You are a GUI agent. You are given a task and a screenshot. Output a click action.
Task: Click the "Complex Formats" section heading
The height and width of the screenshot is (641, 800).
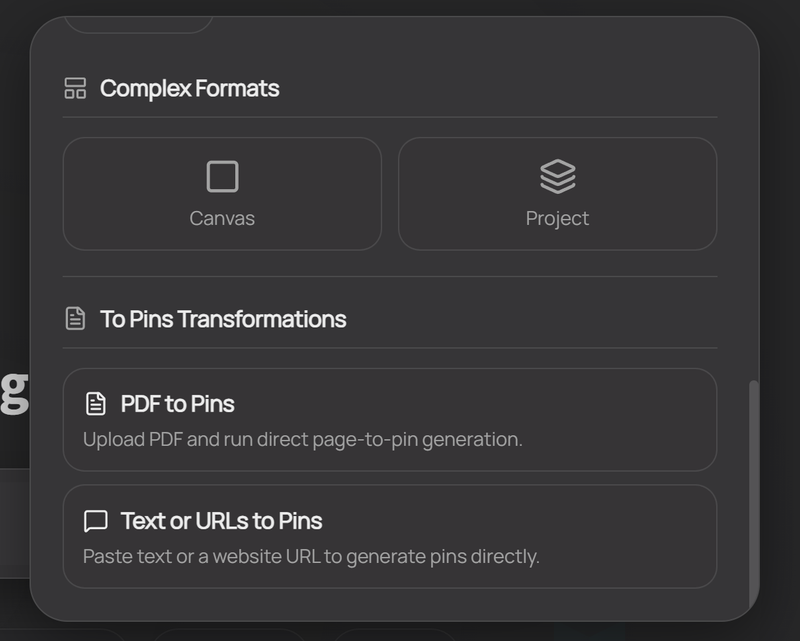click(189, 88)
